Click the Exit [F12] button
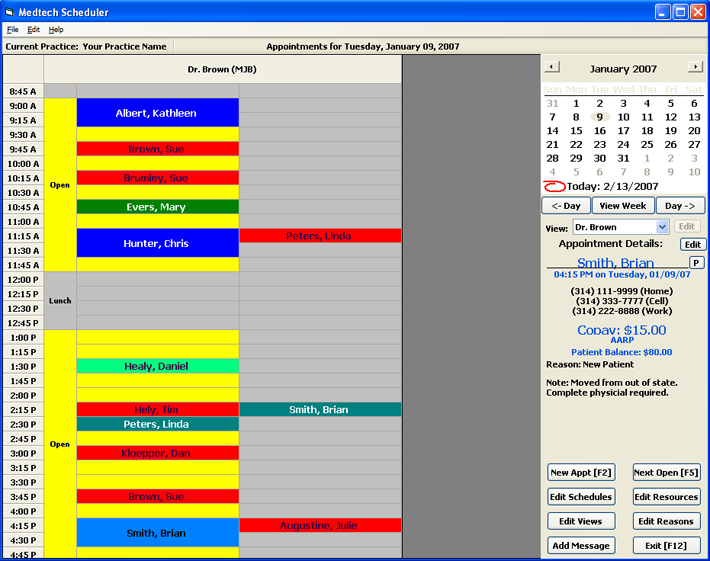710x561 pixels. pyautogui.click(x=666, y=546)
